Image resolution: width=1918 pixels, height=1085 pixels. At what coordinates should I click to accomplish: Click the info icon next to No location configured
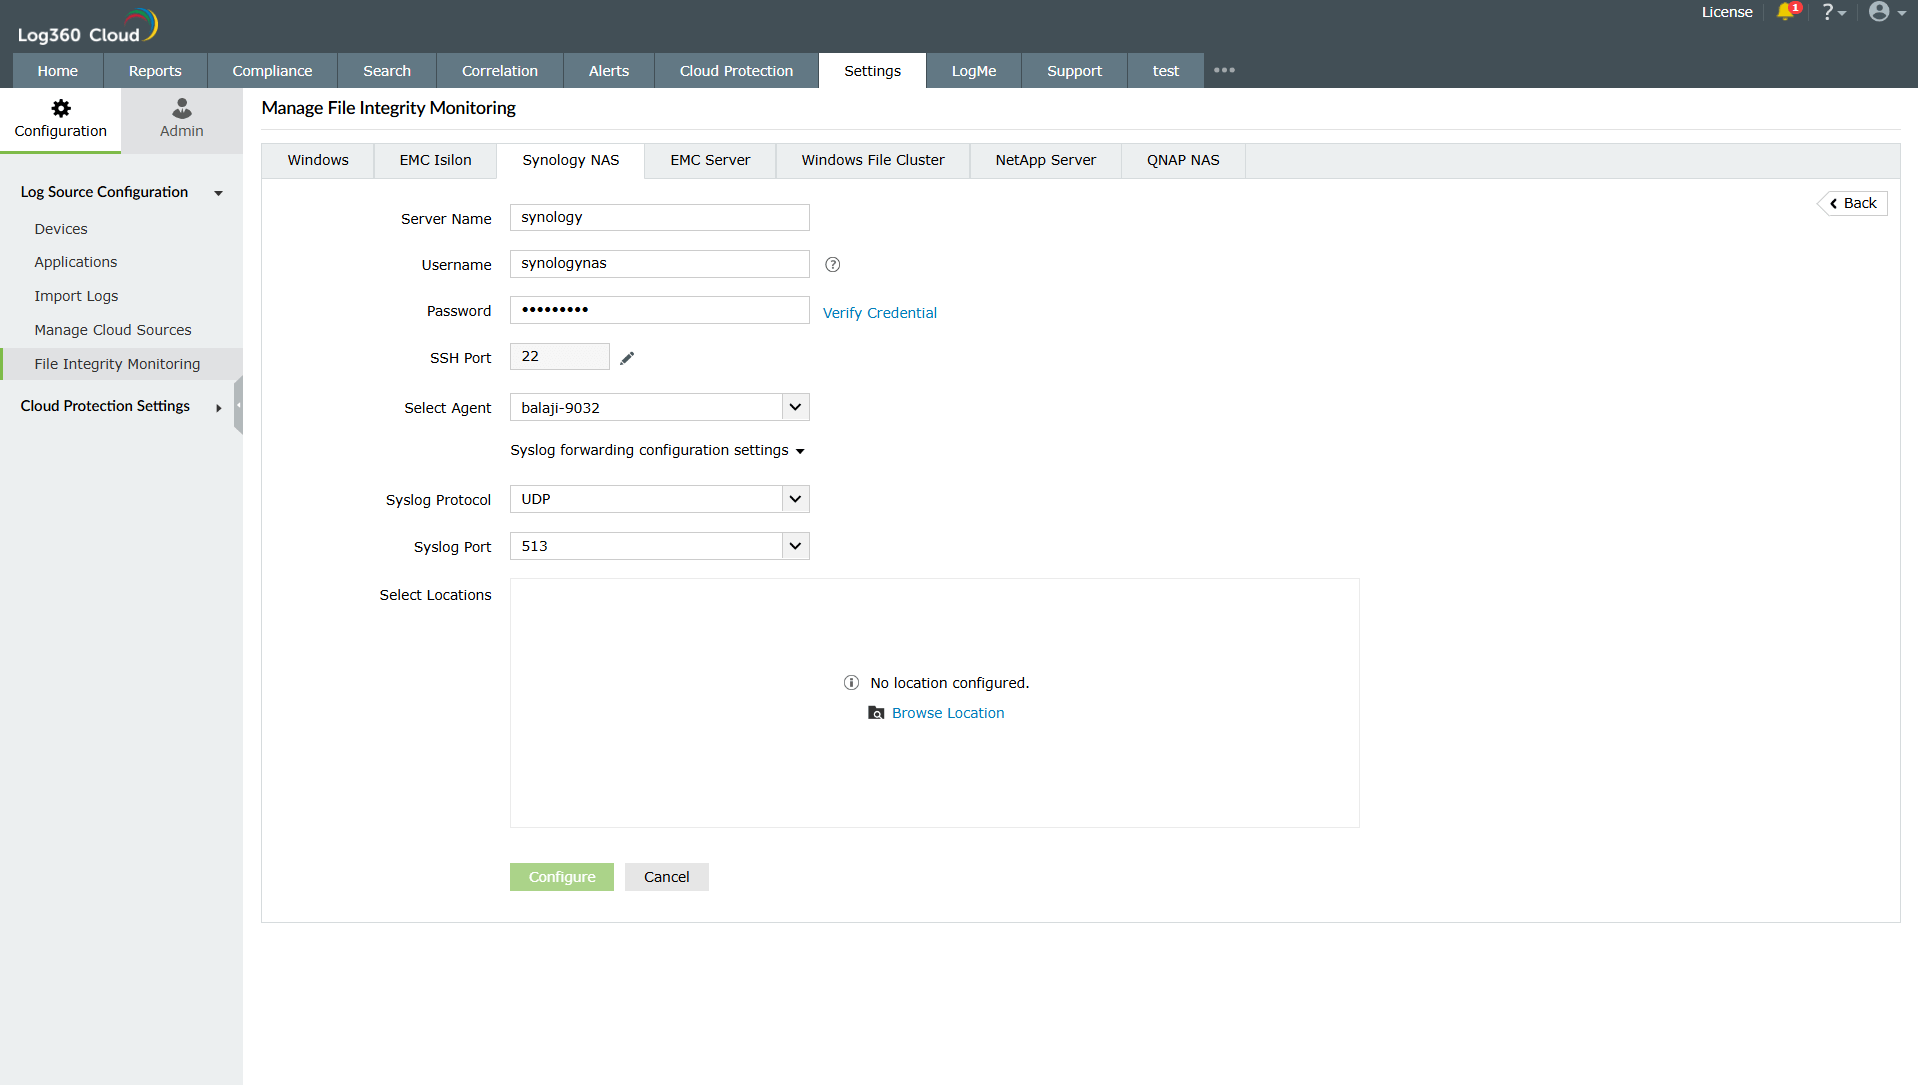(x=851, y=682)
